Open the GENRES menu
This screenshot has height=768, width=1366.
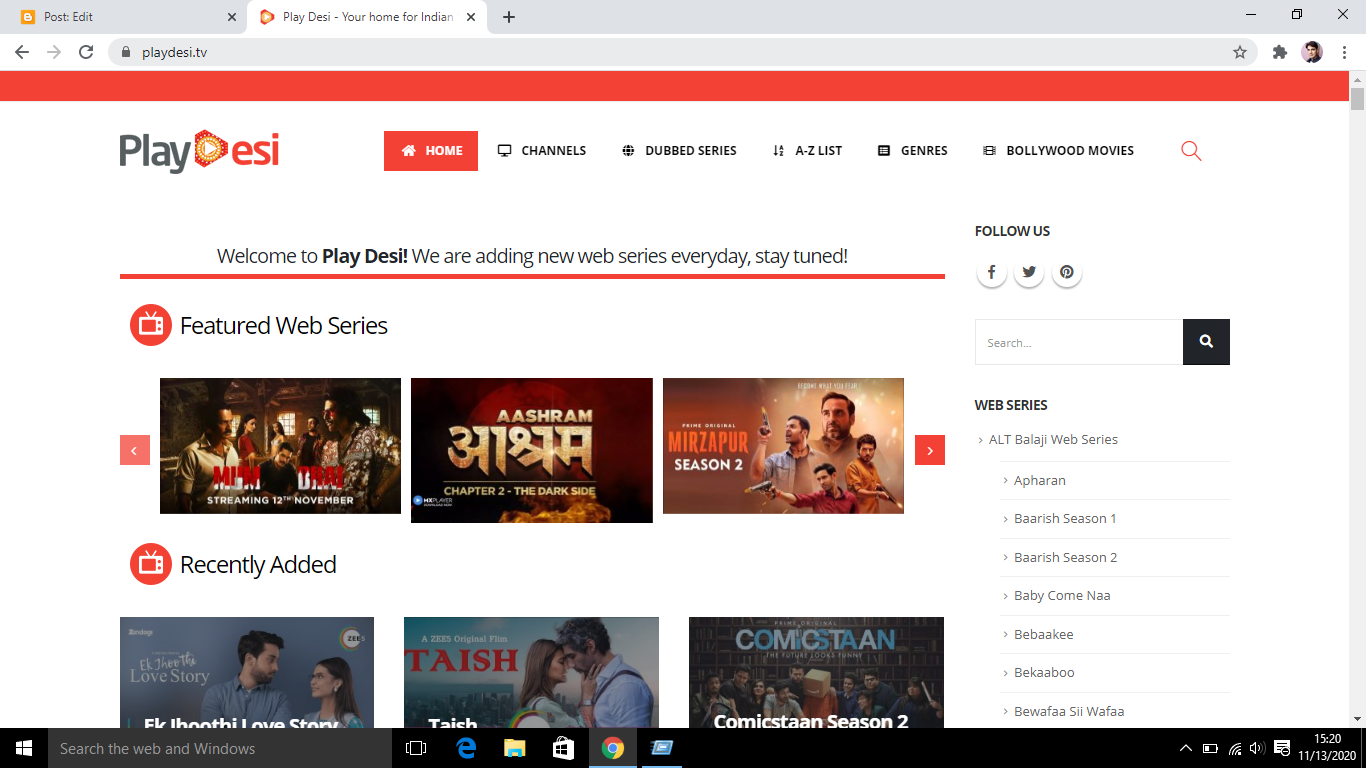912,151
